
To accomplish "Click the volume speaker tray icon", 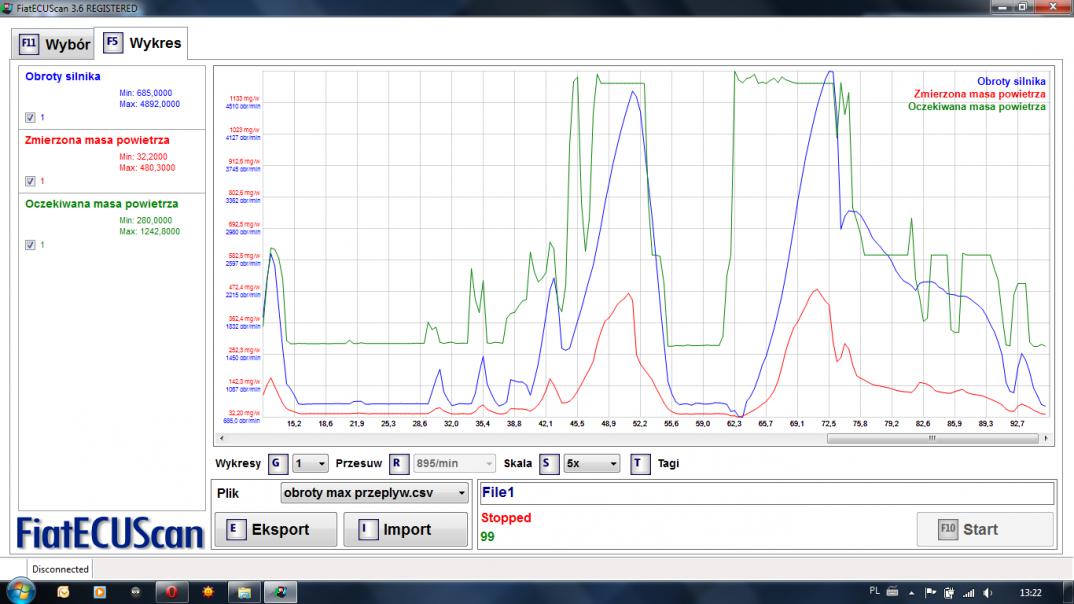I will [987, 593].
